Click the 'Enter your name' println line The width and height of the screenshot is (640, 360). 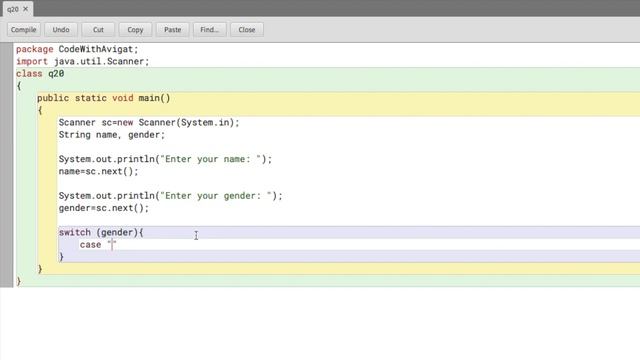pos(165,159)
